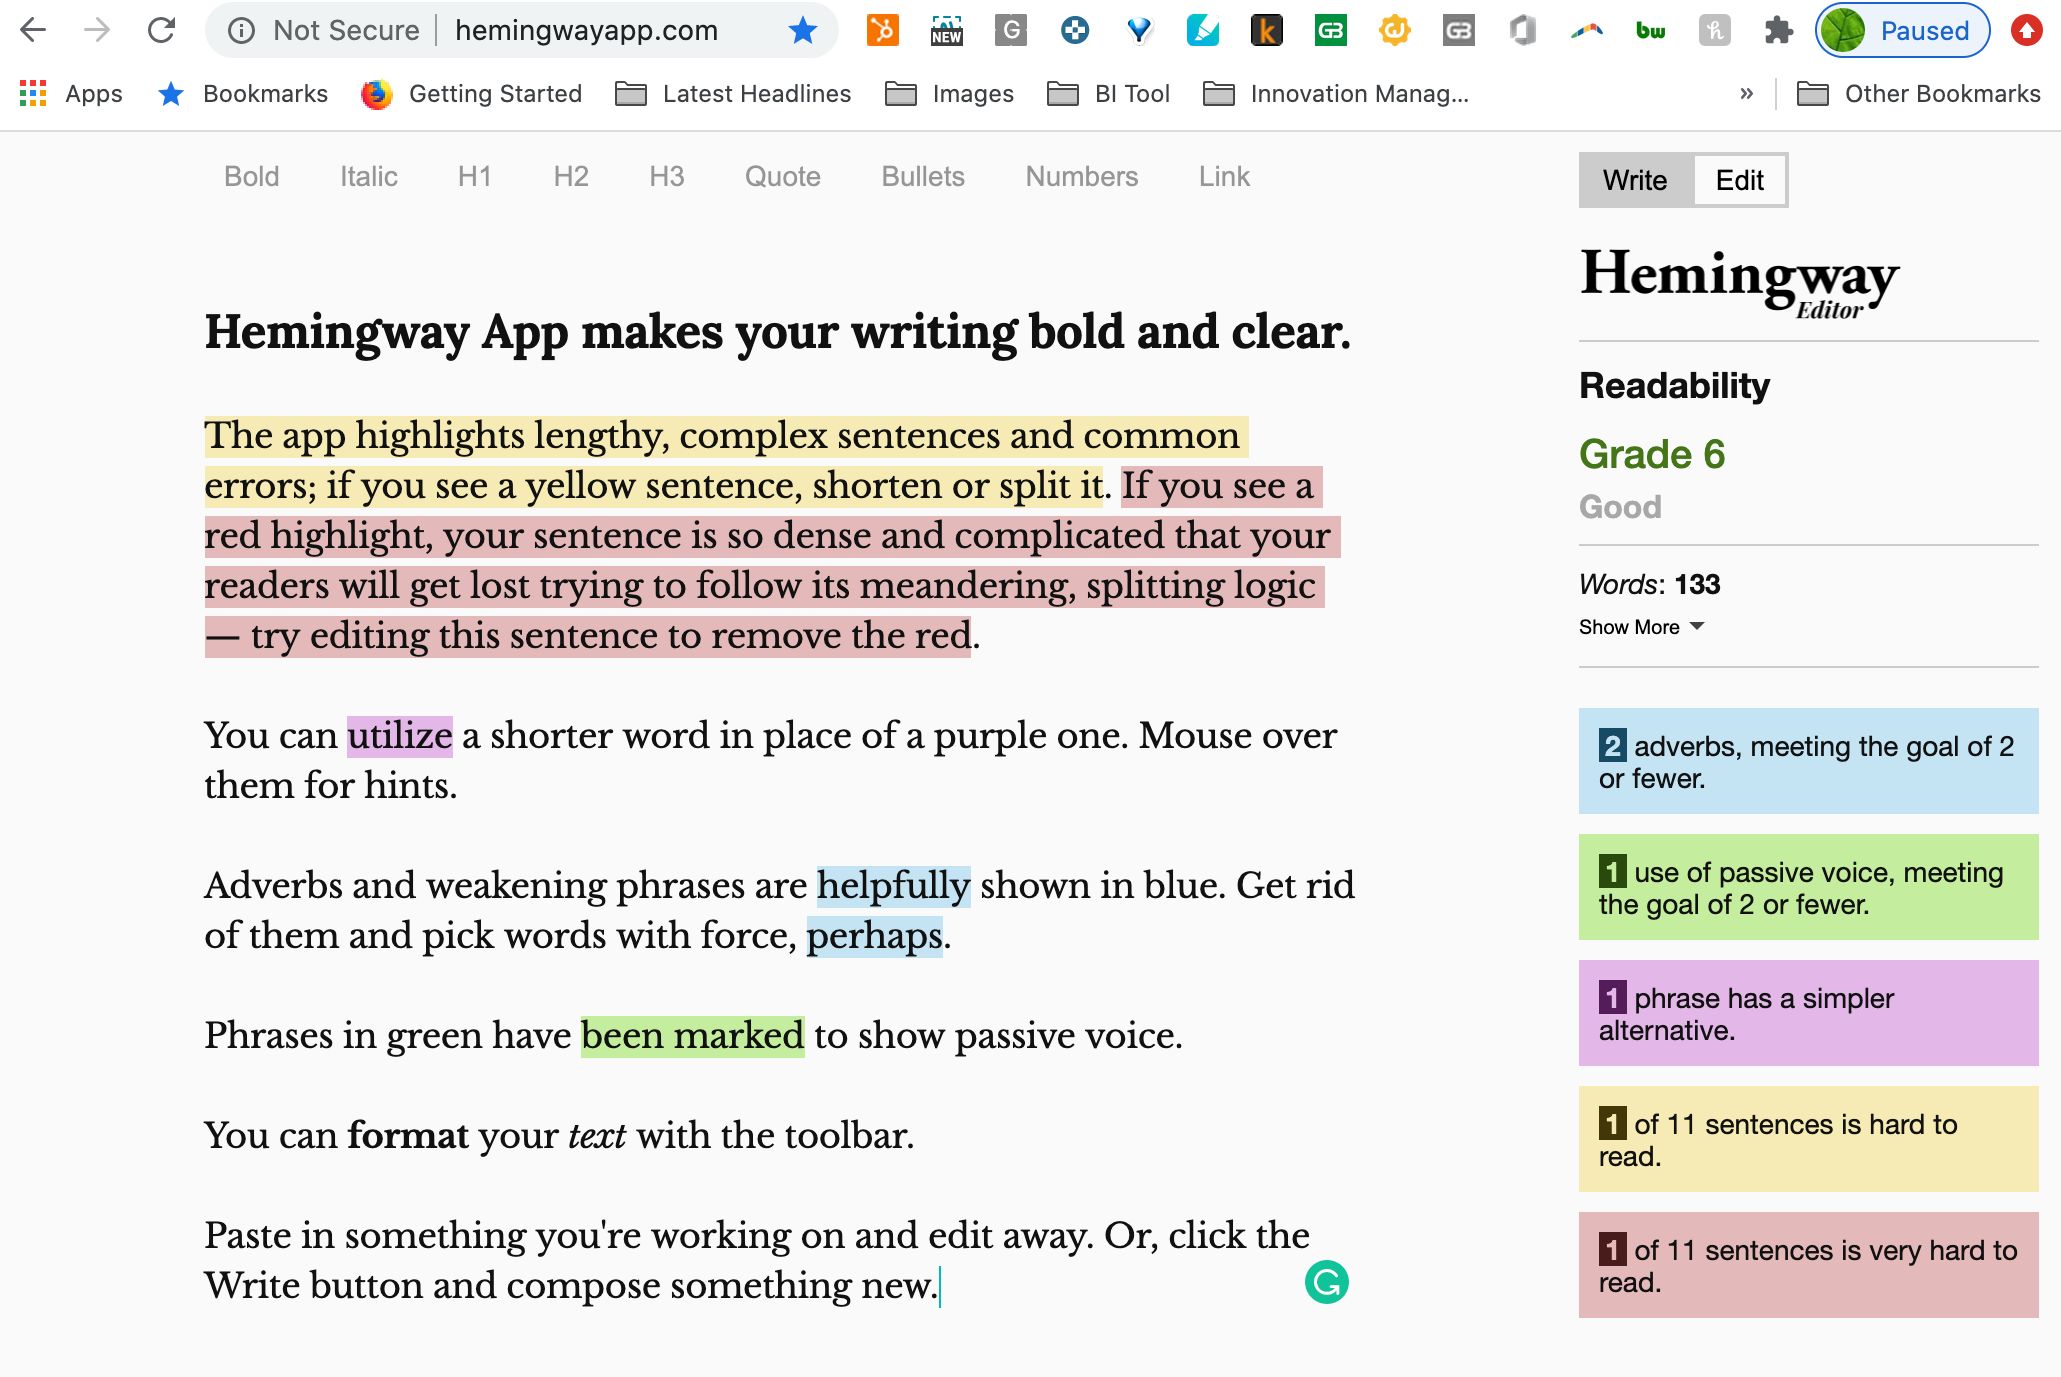Click the bold word format in text
The height and width of the screenshot is (1377, 2061).
[408, 1136]
